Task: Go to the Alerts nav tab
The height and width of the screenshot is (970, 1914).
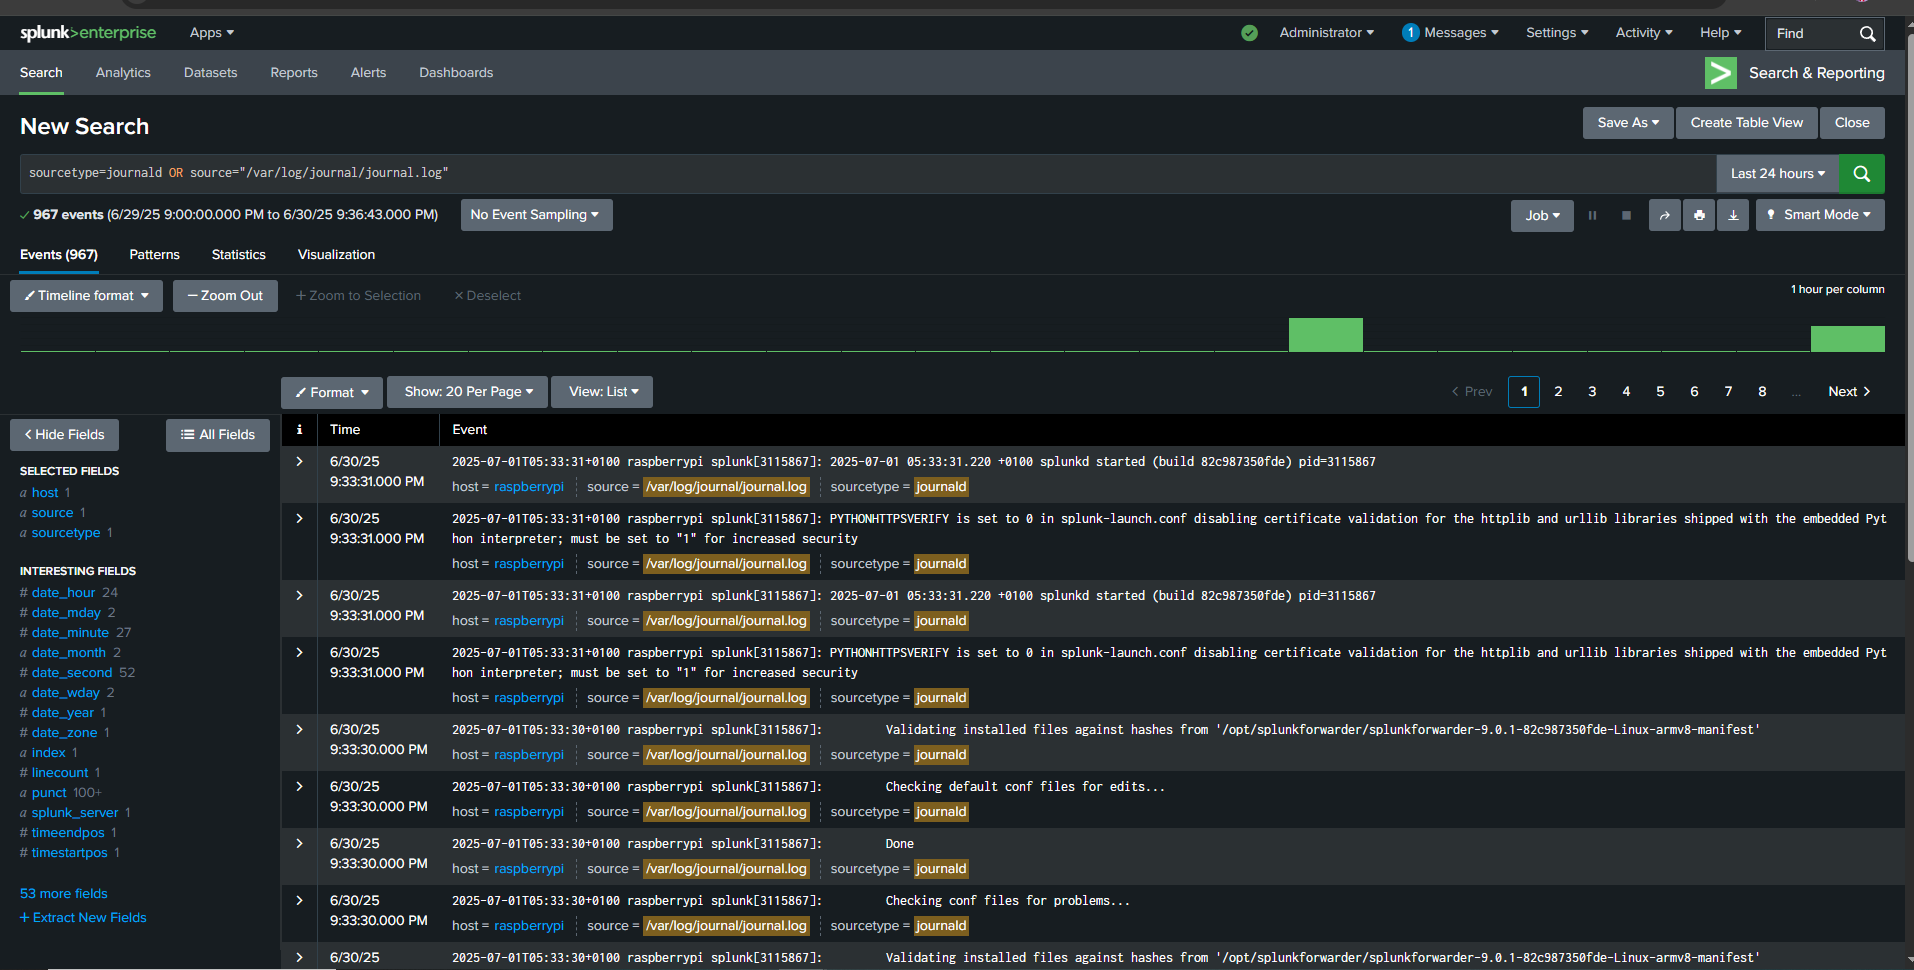Action: pyautogui.click(x=368, y=73)
